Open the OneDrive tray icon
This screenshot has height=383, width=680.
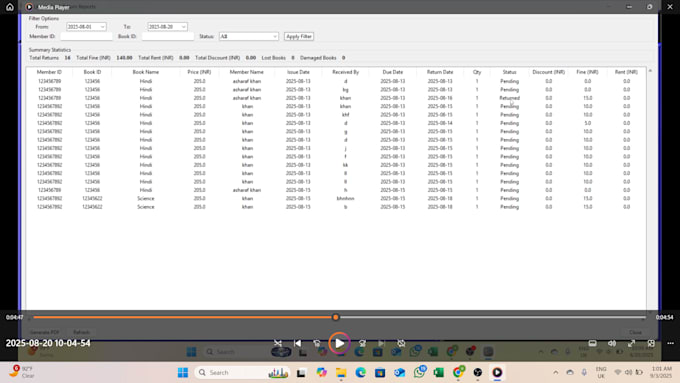[x=570, y=373]
